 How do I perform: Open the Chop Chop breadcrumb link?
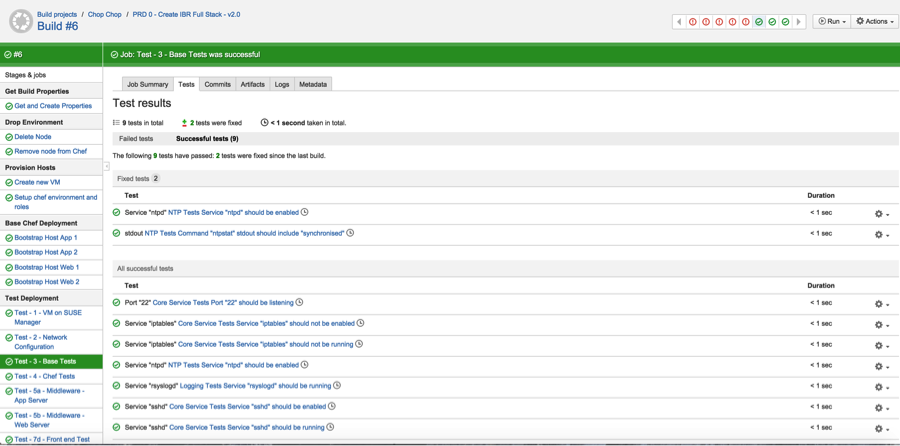105,15
